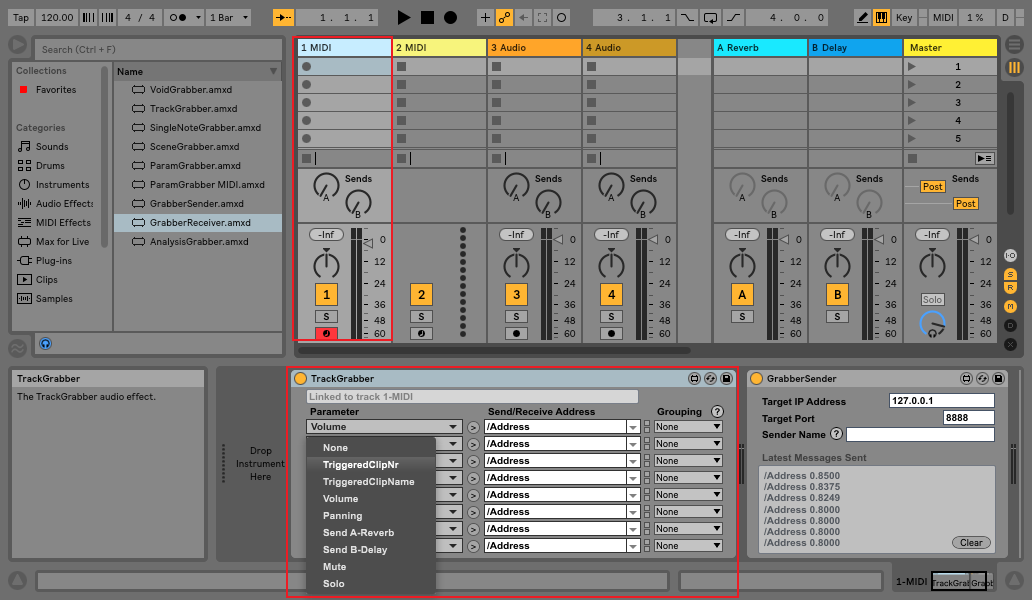Solo track 3 Audio
Image resolution: width=1032 pixels, height=600 pixels.
[x=516, y=316]
